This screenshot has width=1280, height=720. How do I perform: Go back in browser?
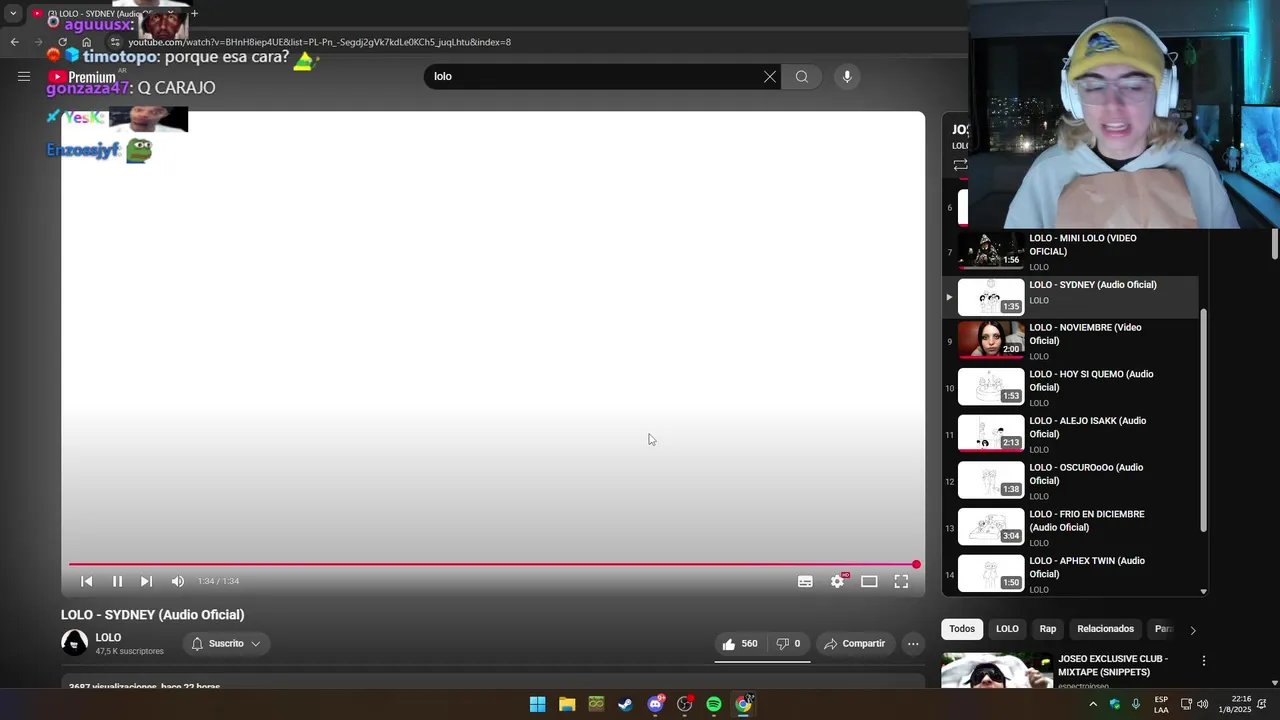pyautogui.click(x=14, y=42)
